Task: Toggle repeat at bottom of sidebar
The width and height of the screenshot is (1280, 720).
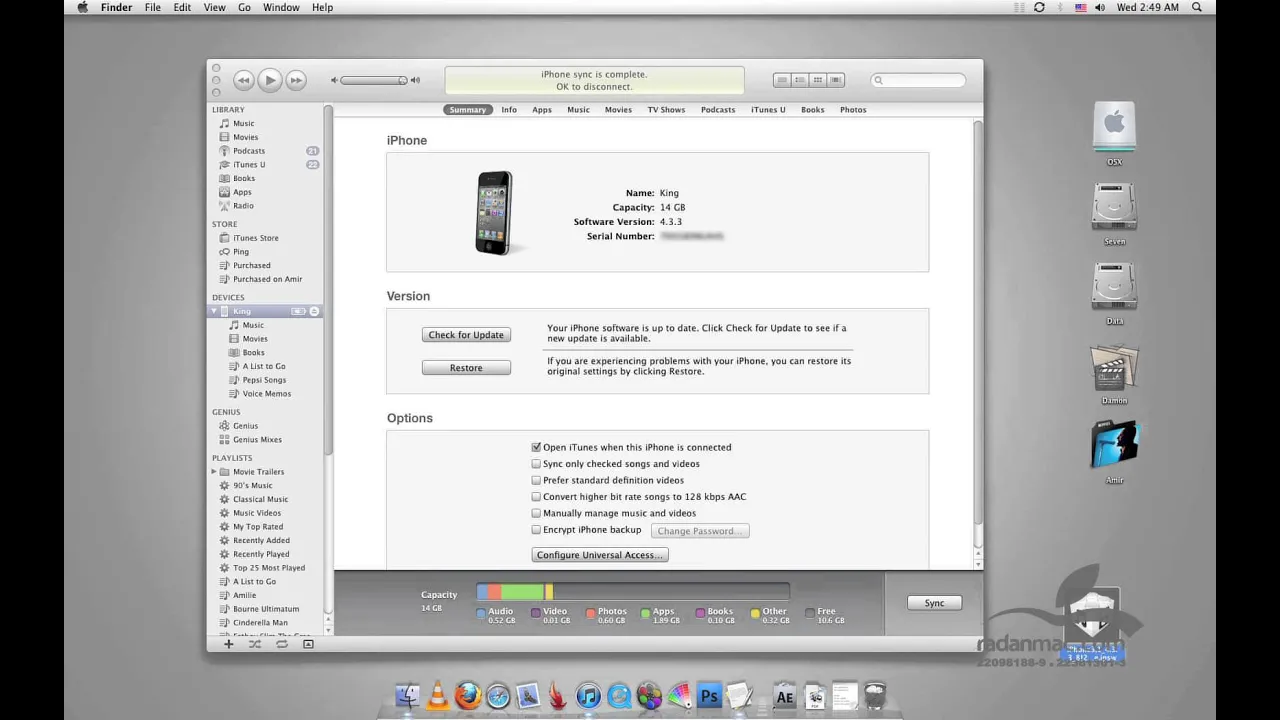Action: coord(282,644)
